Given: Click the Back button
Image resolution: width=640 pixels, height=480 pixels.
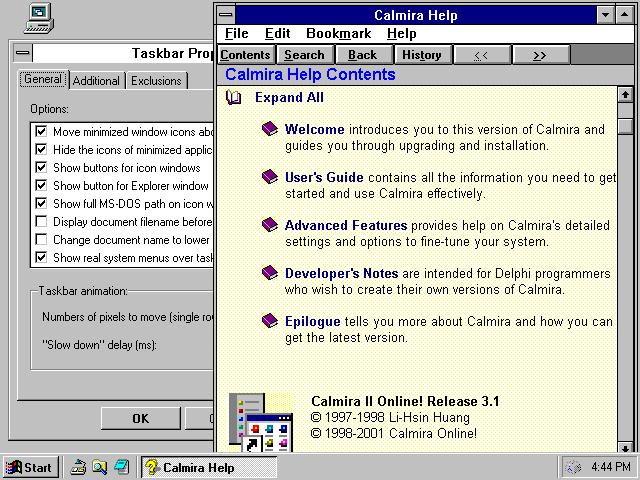Looking at the screenshot, I should [362, 55].
